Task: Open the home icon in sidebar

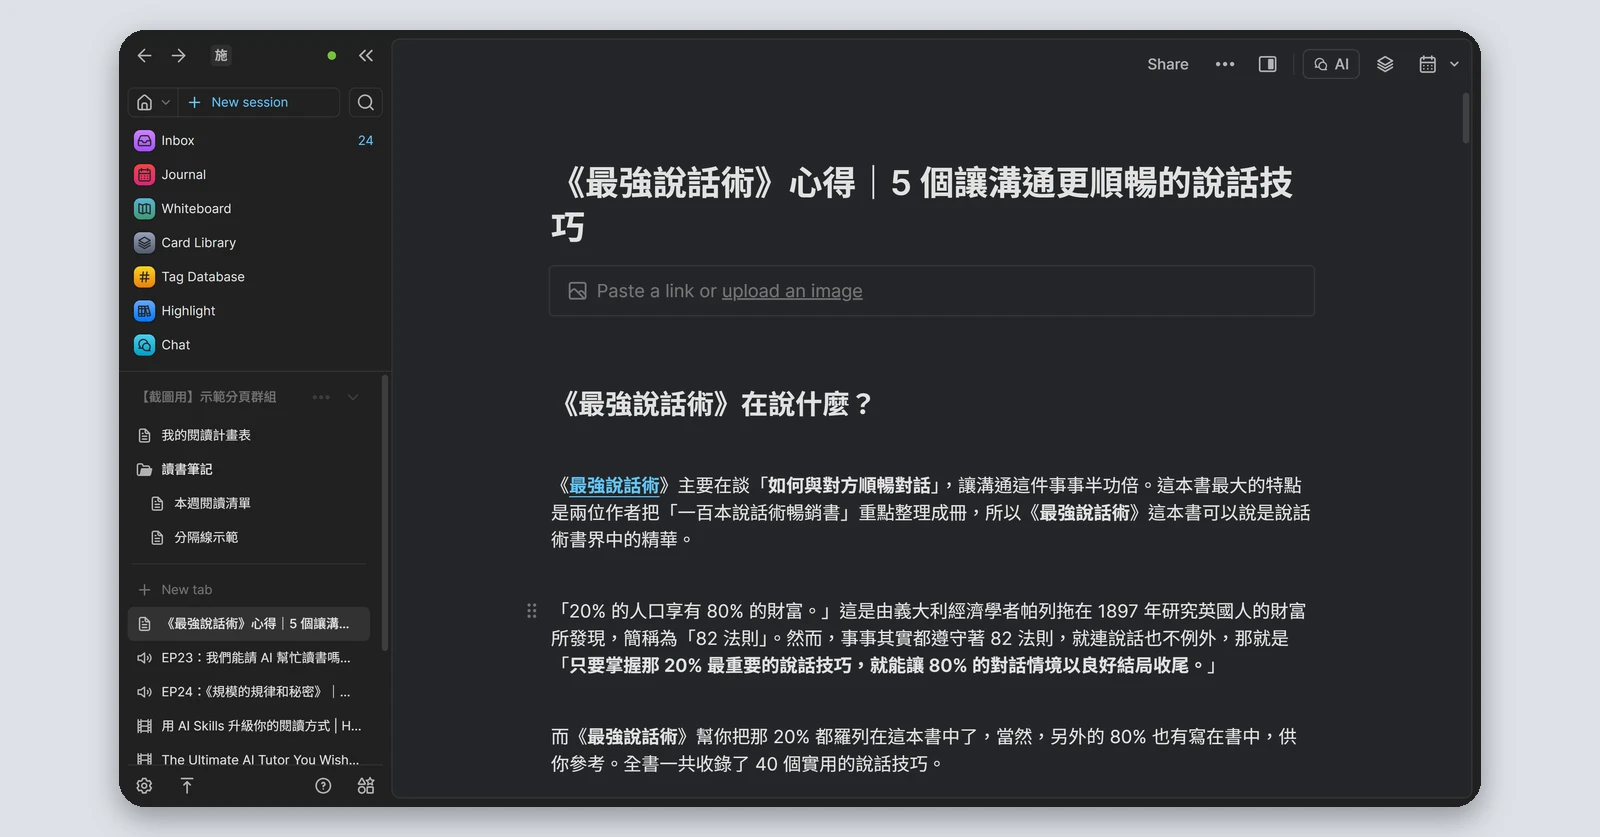Action: (x=144, y=102)
